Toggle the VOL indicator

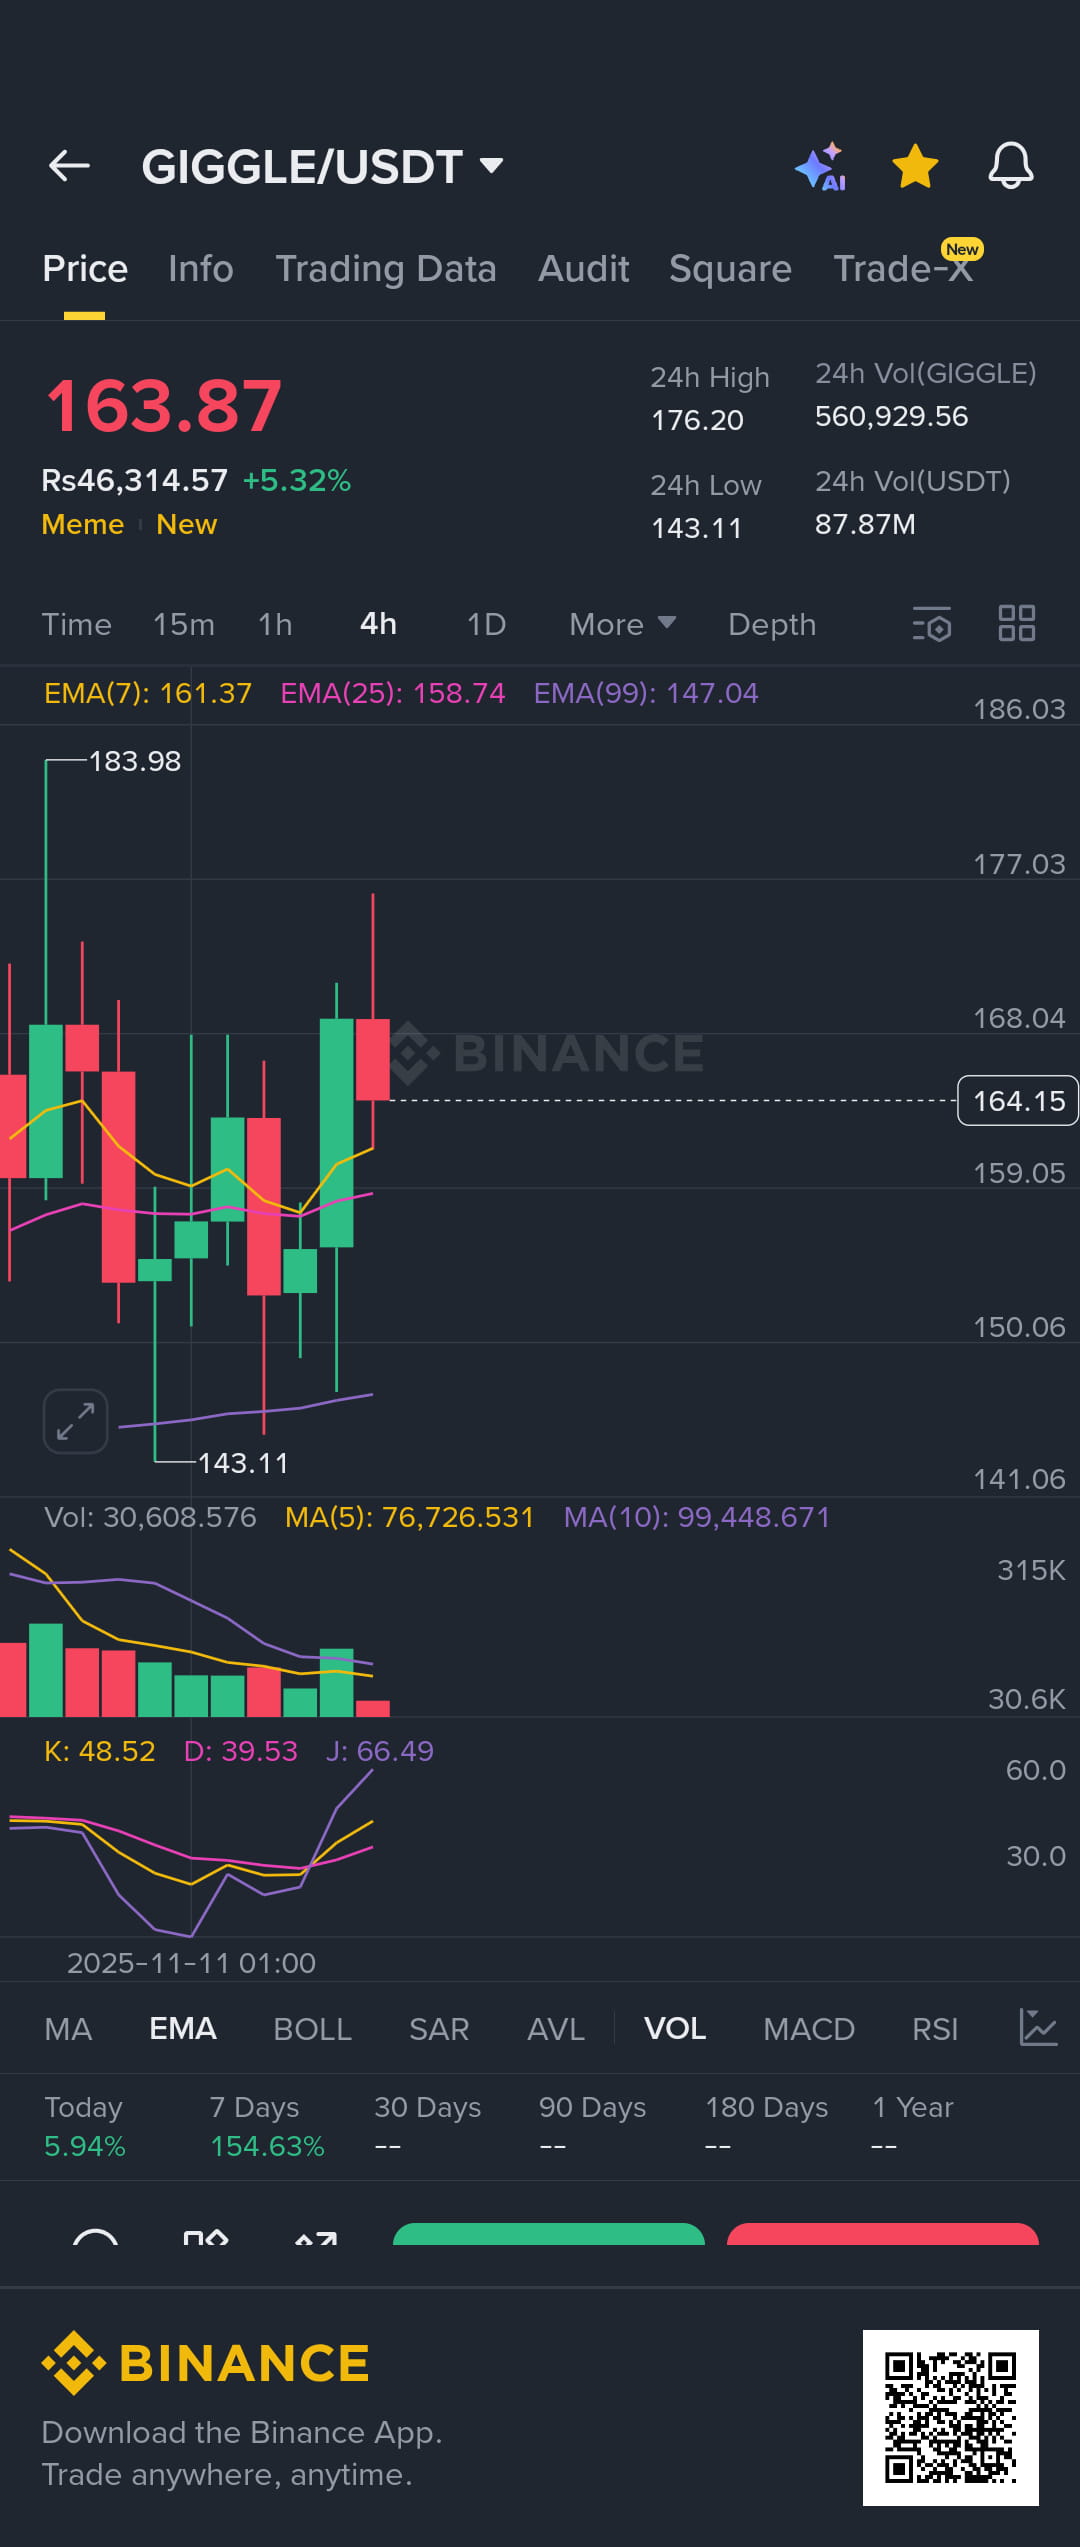[x=675, y=2028]
